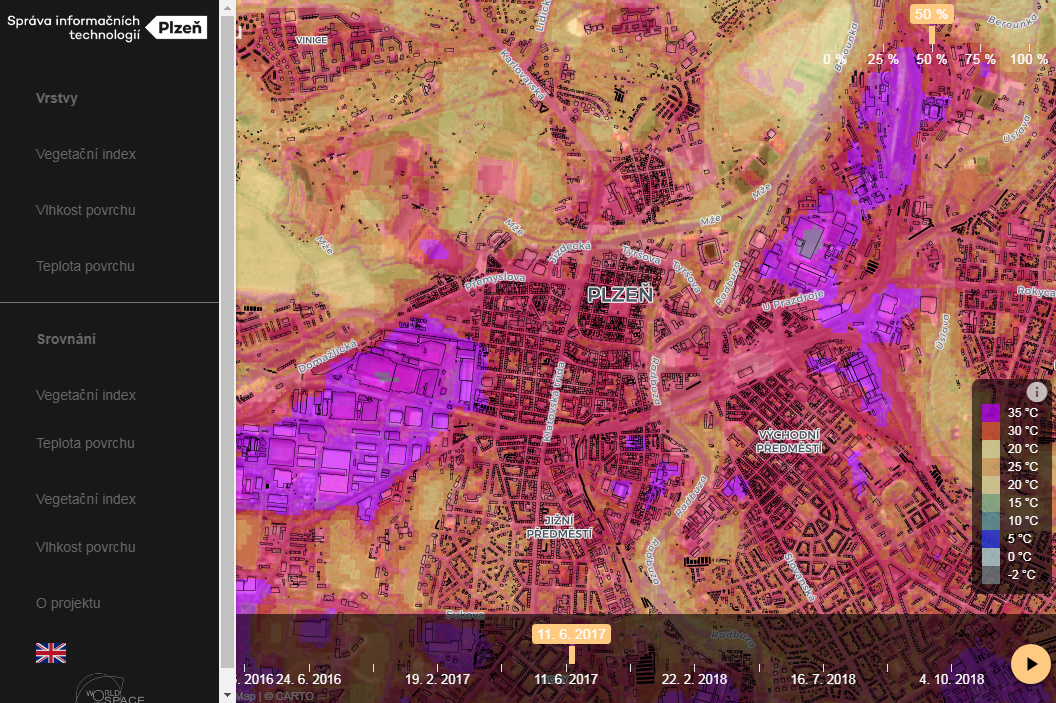Set opacity to 75 % tick

coord(980,59)
